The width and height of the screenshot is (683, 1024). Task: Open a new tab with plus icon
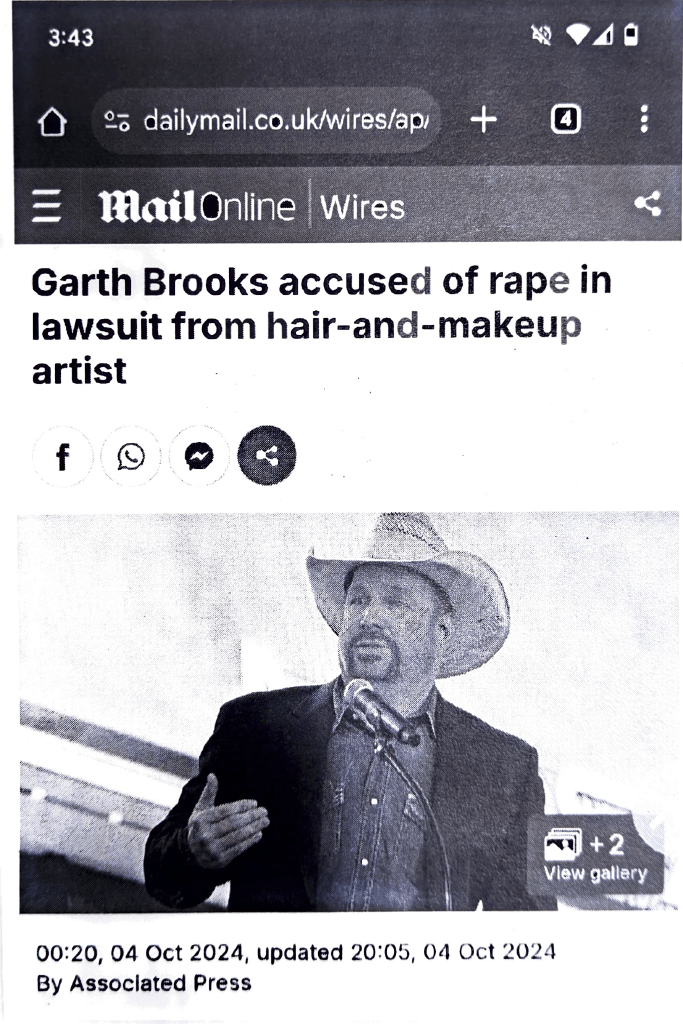[x=483, y=120]
